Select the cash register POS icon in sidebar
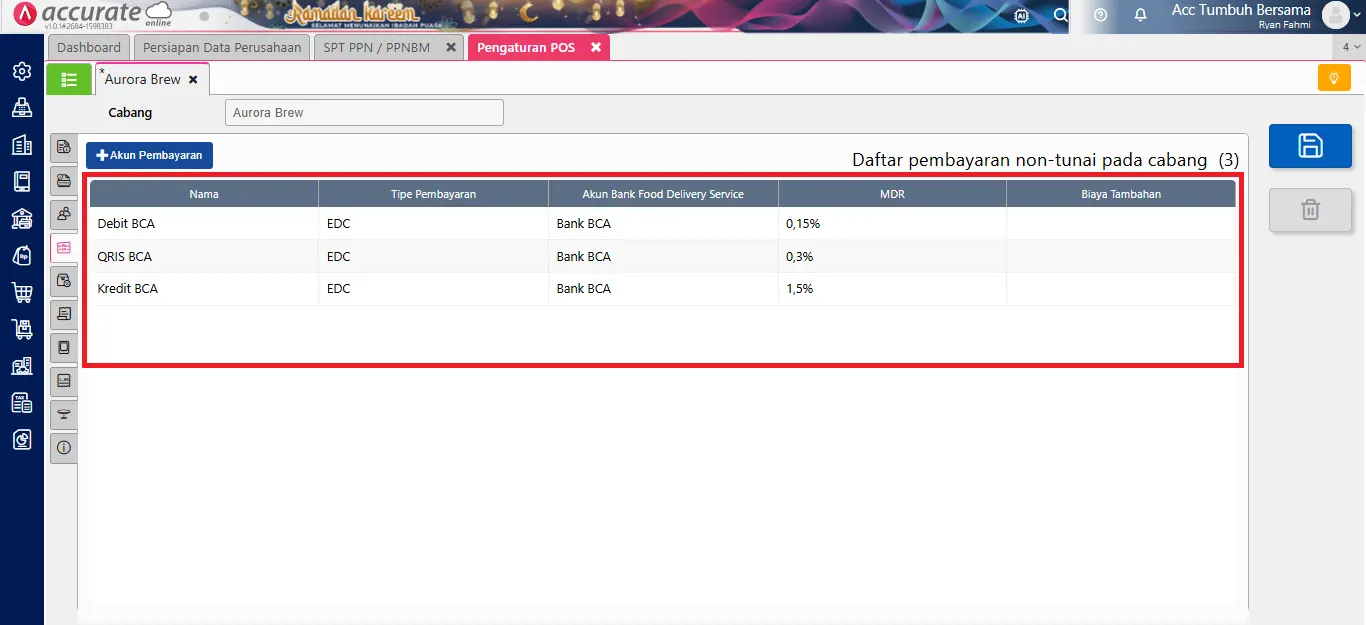The width and height of the screenshot is (1366, 625). pos(21,107)
